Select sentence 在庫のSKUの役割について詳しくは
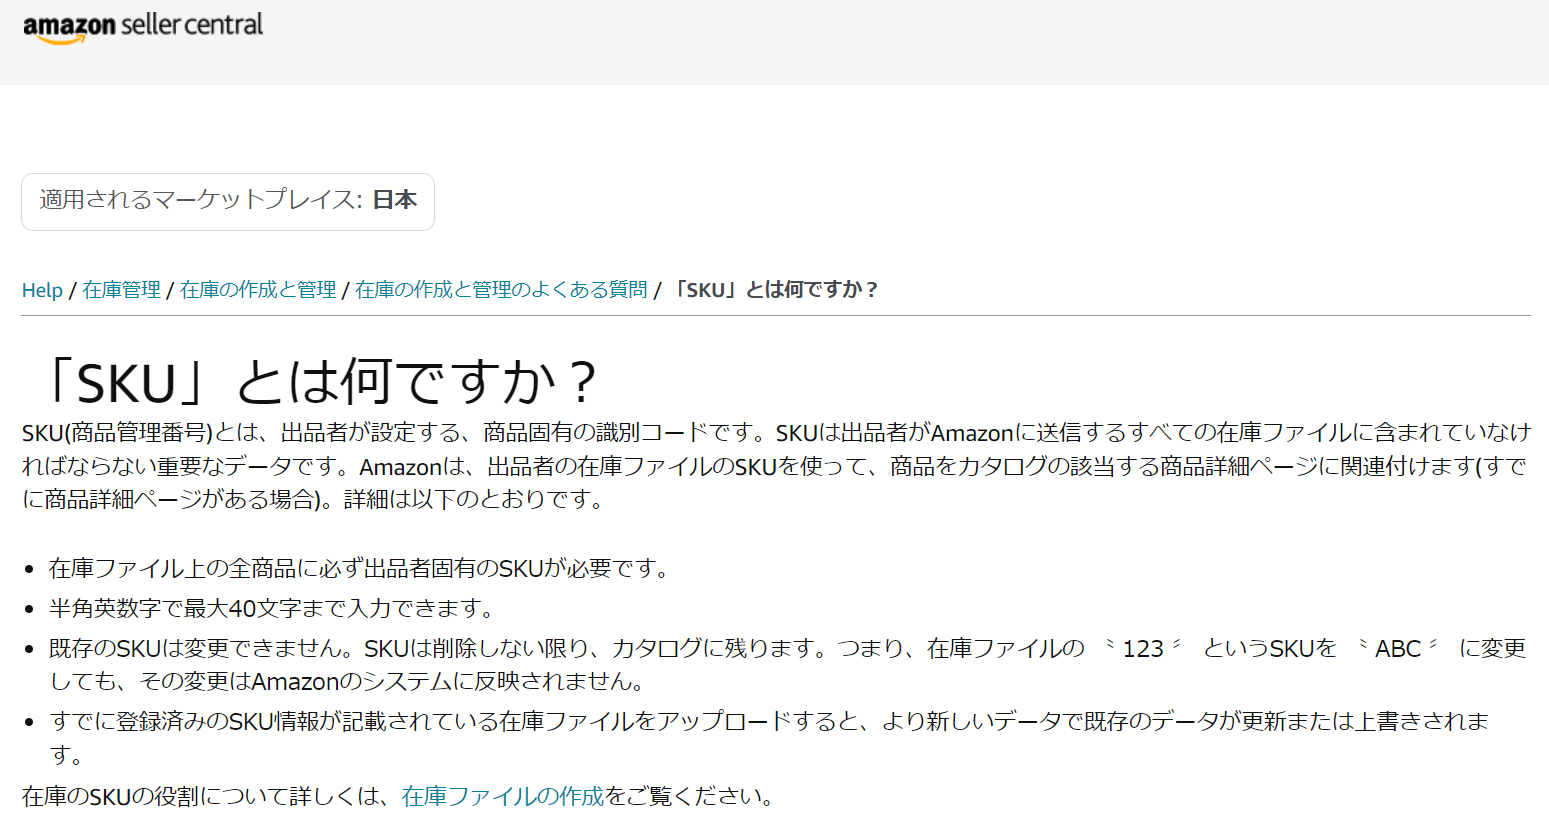The width and height of the screenshot is (1549, 828). click(398, 796)
